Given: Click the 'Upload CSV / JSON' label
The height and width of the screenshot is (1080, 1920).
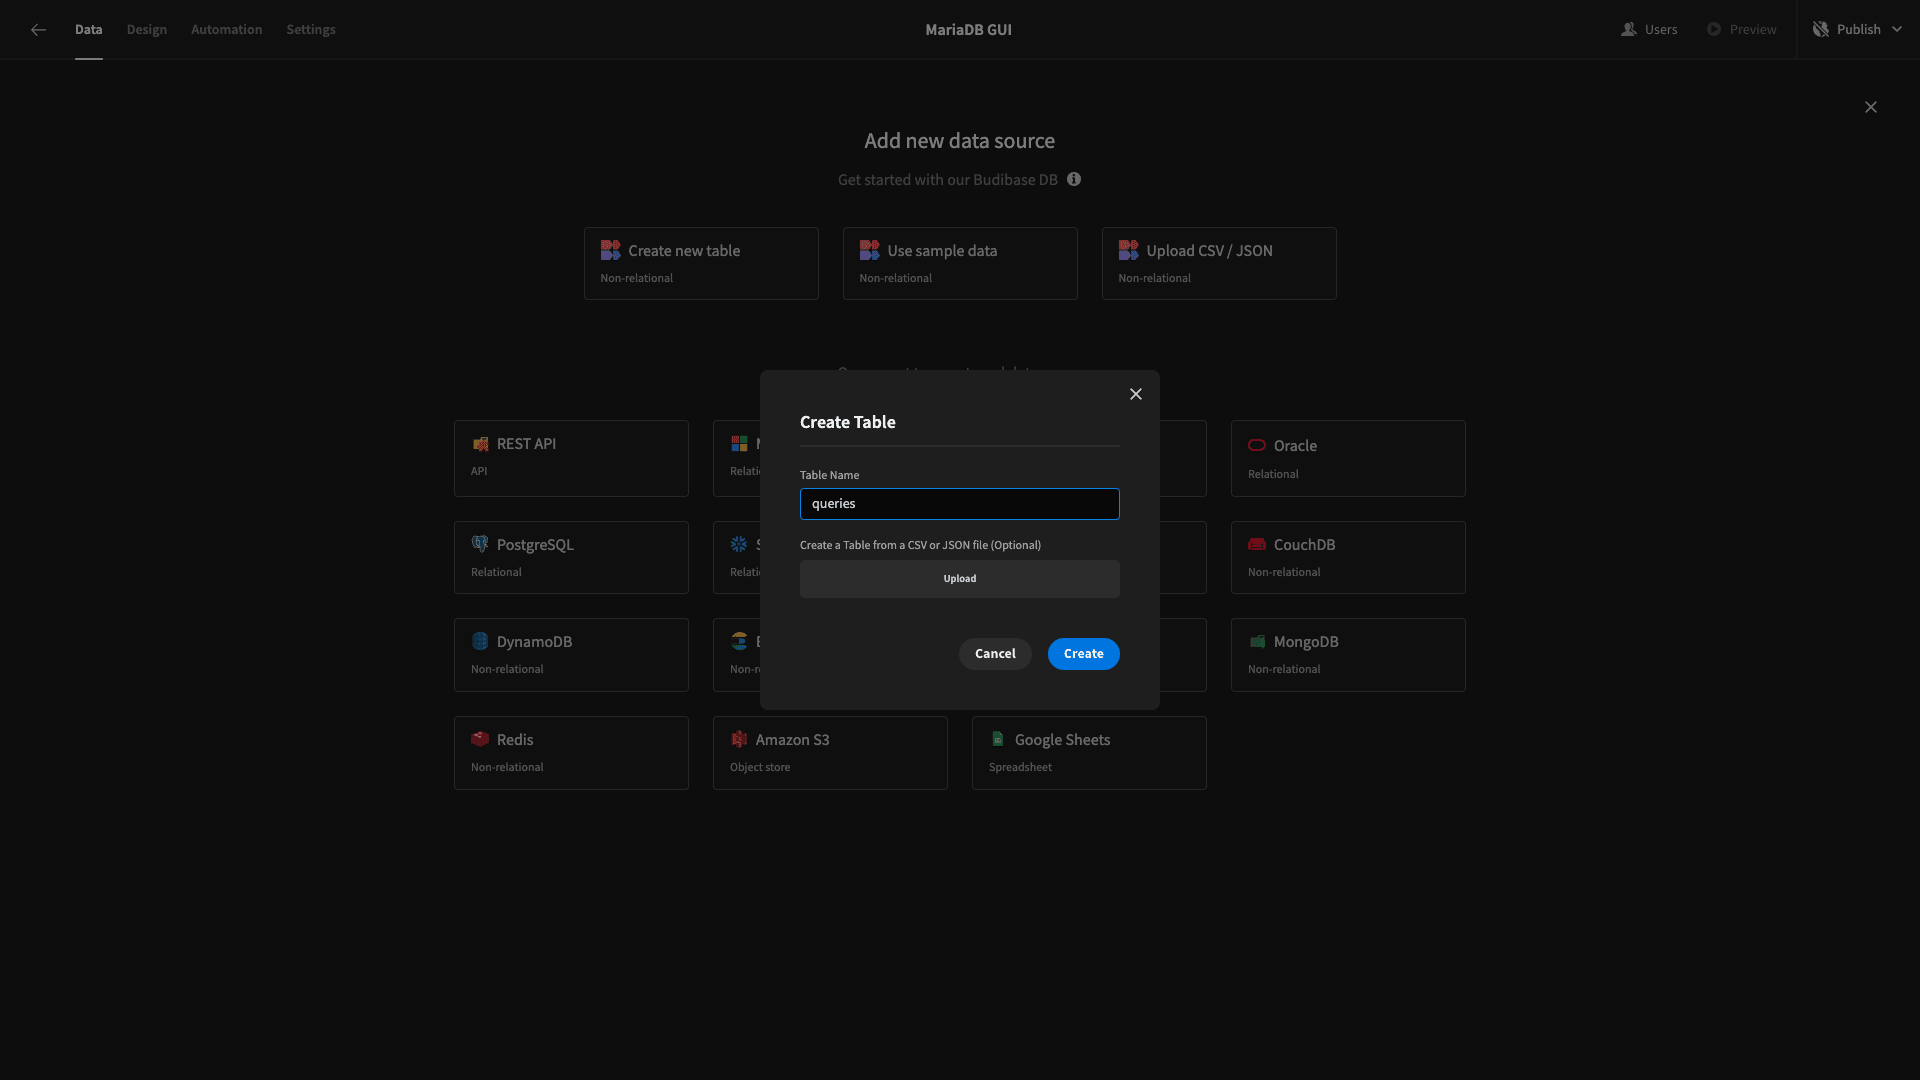Looking at the screenshot, I should (1209, 251).
